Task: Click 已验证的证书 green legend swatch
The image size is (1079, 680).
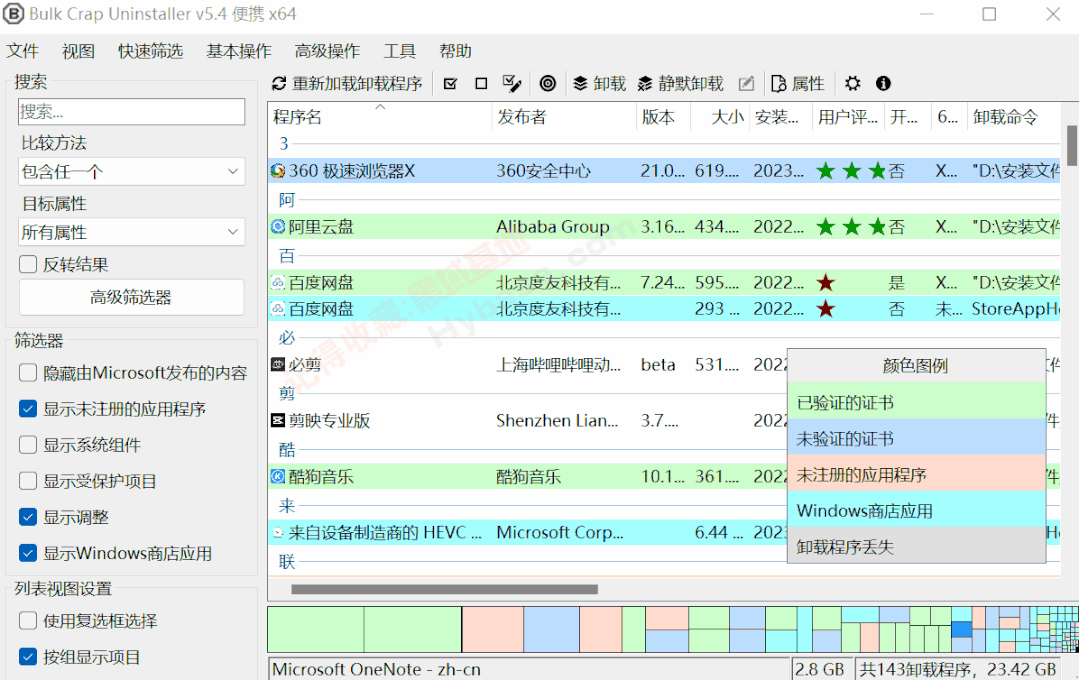Action: 917,401
